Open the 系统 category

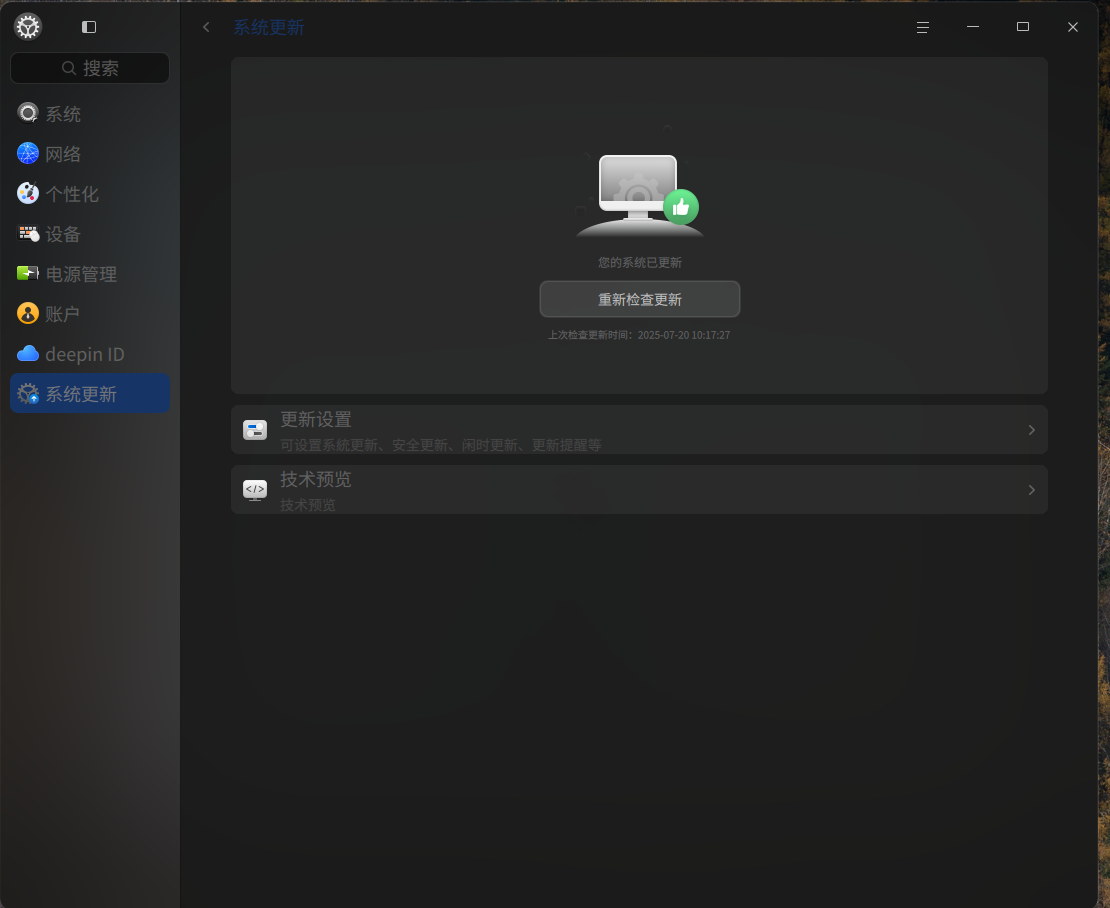coord(90,114)
